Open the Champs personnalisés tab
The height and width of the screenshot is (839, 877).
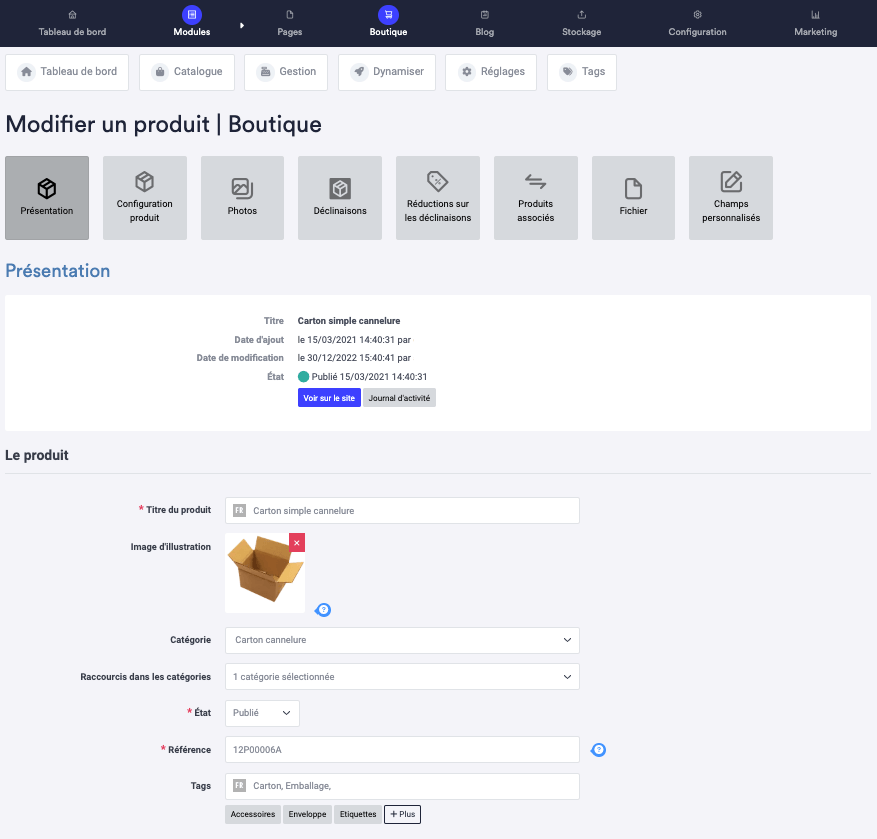click(x=731, y=198)
